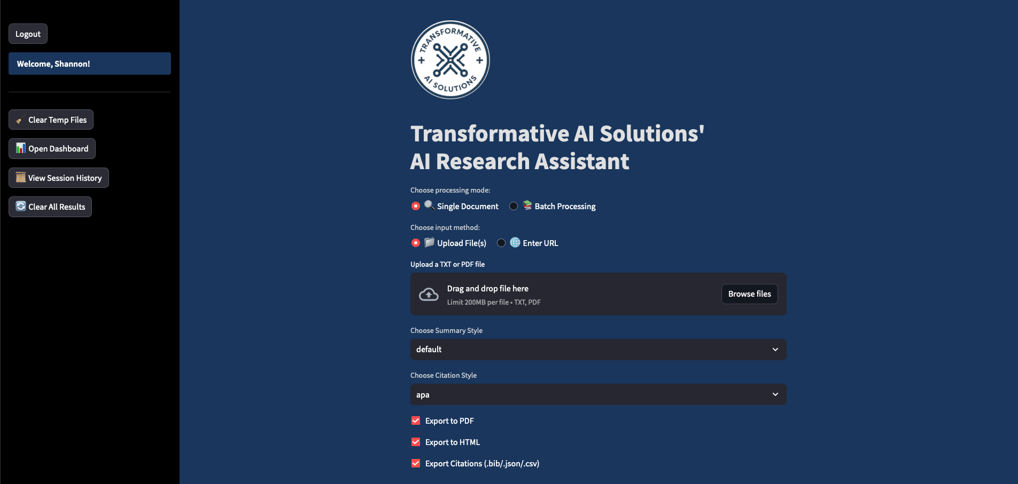This screenshot has width=1018, height=484.
Task: Click the Clear All Results button
Action: pyautogui.click(x=50, y=207)
